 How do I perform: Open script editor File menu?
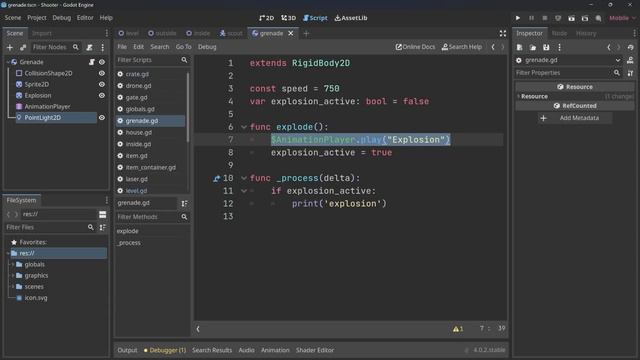coord(122,47)
